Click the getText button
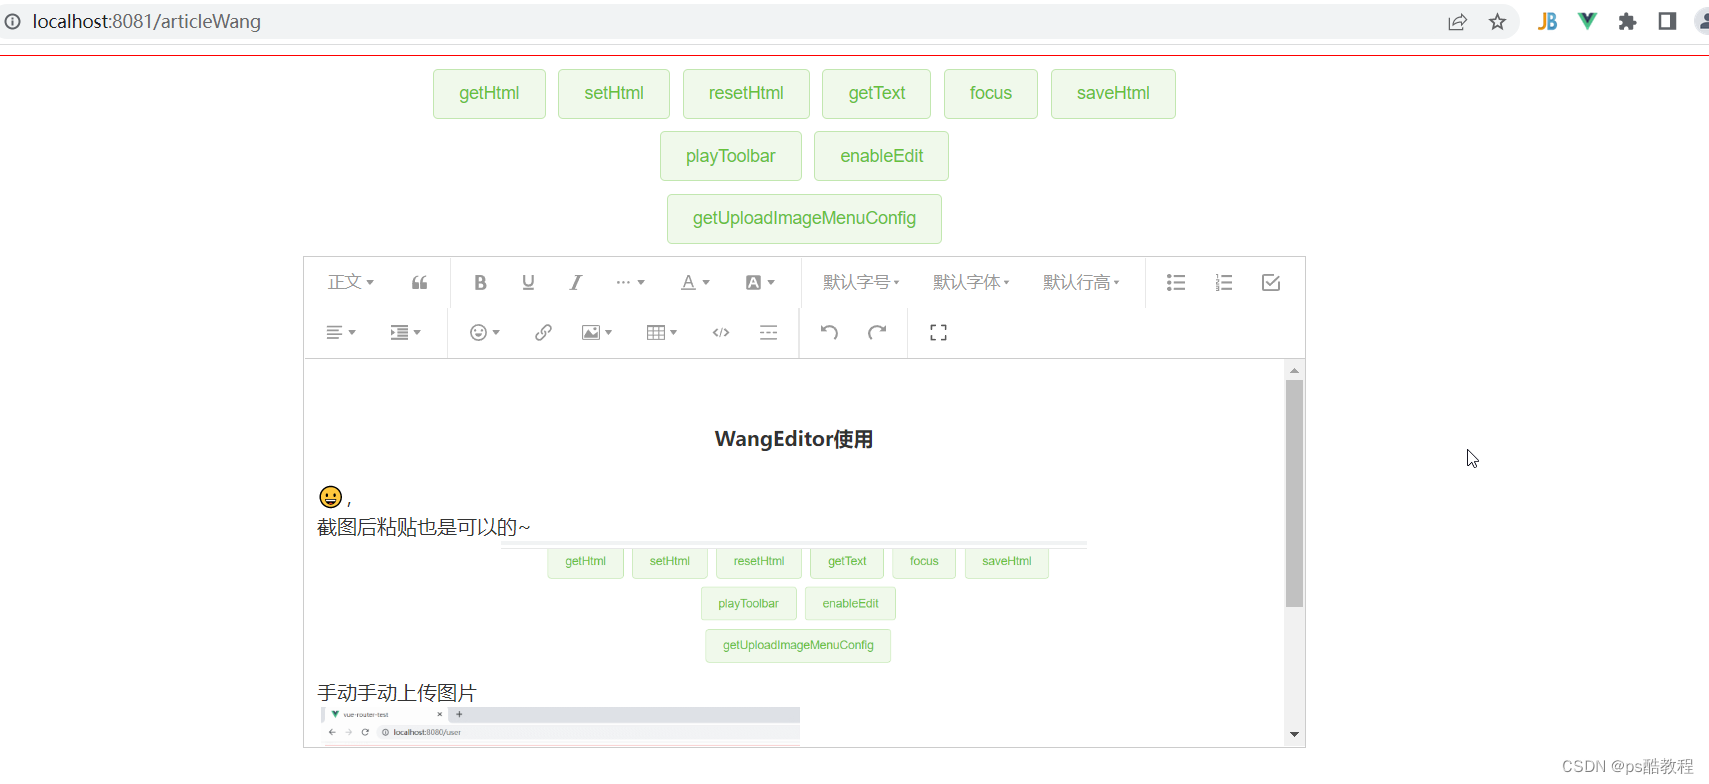 876,94
